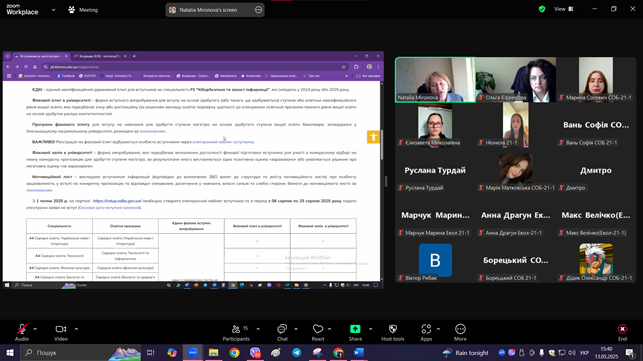Select Natalia Mironova's video thumbnail

coord(436,80)
